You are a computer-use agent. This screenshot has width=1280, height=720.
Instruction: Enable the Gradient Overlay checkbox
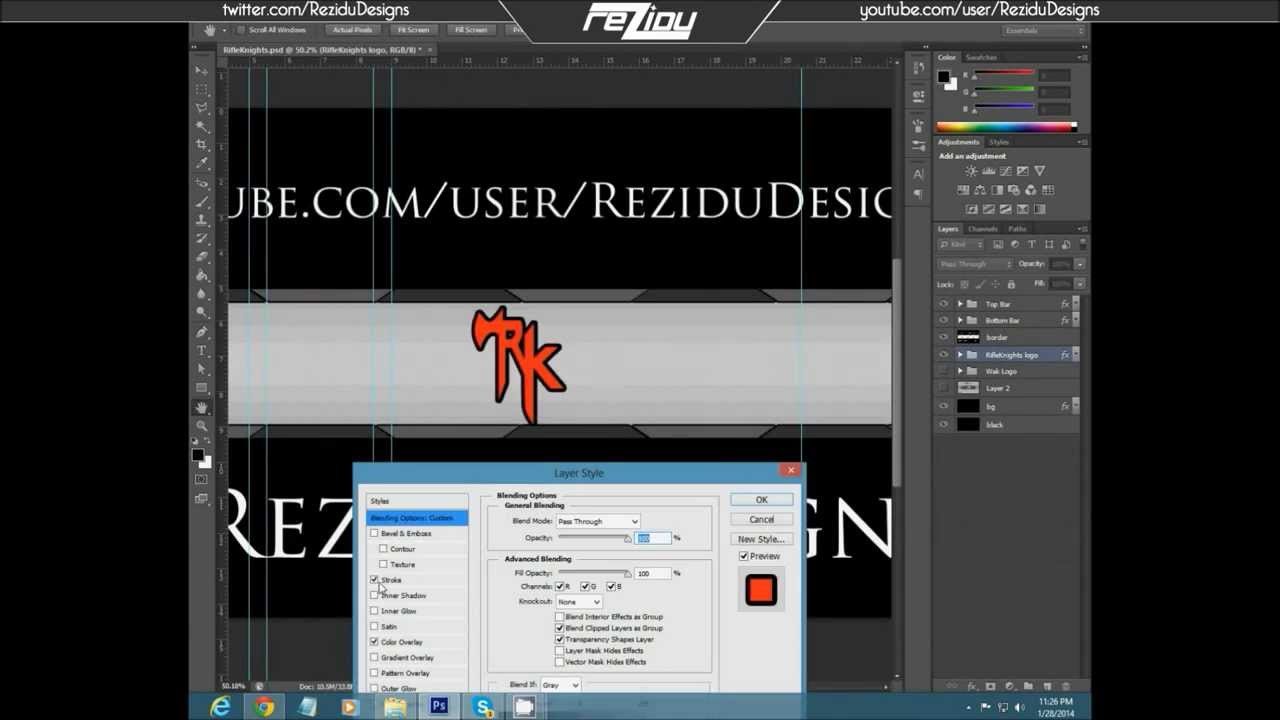pos(374,658)
